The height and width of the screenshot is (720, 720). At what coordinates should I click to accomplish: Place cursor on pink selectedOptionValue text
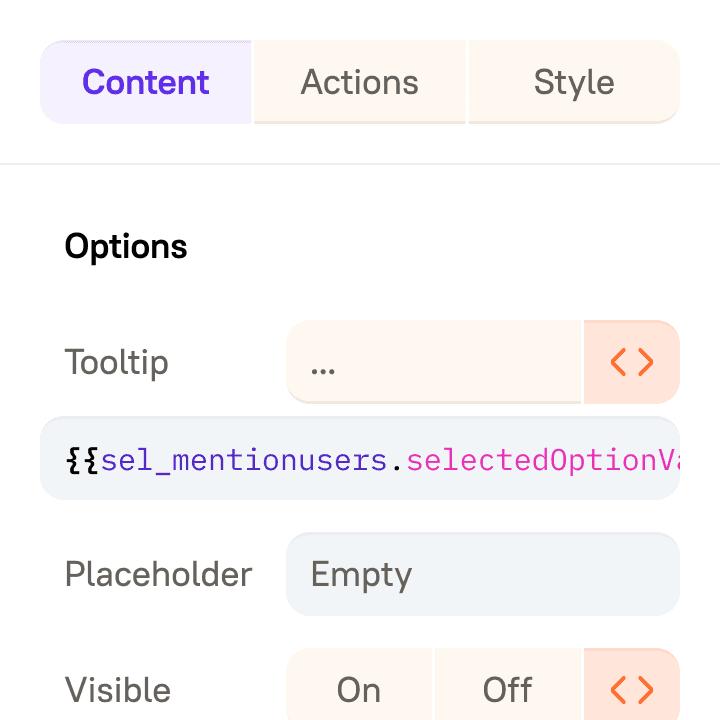(543, 461)
